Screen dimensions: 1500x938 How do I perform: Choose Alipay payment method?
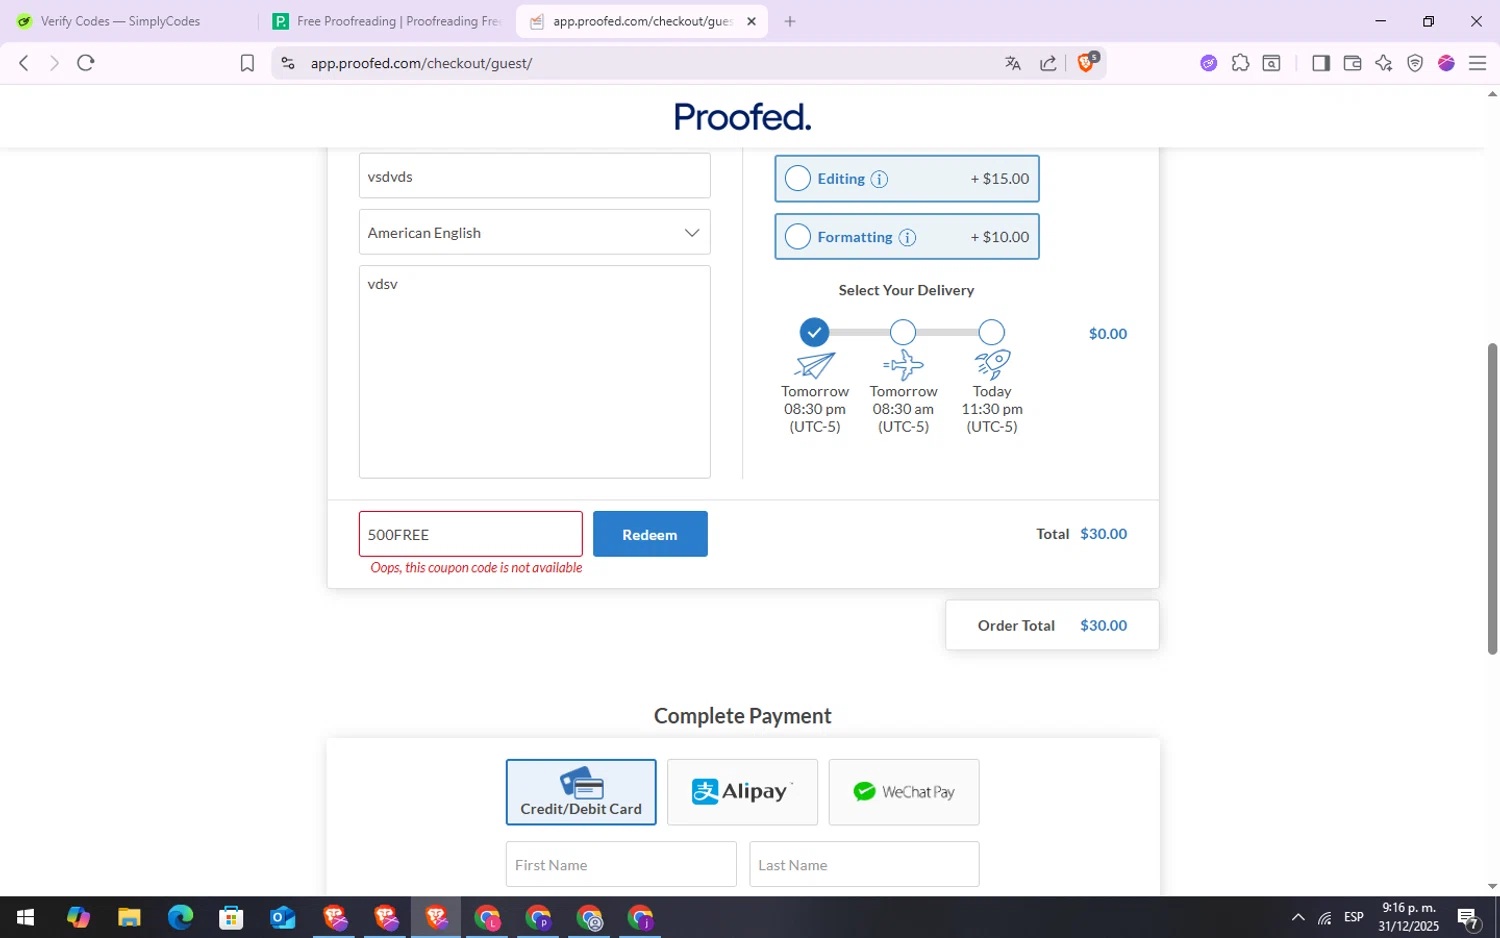pos(742,792)
